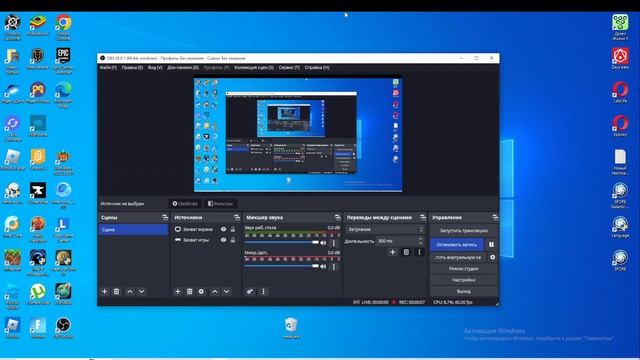Move scene up in the Сцены panel
640x360 pixels.
coord(129,291)
